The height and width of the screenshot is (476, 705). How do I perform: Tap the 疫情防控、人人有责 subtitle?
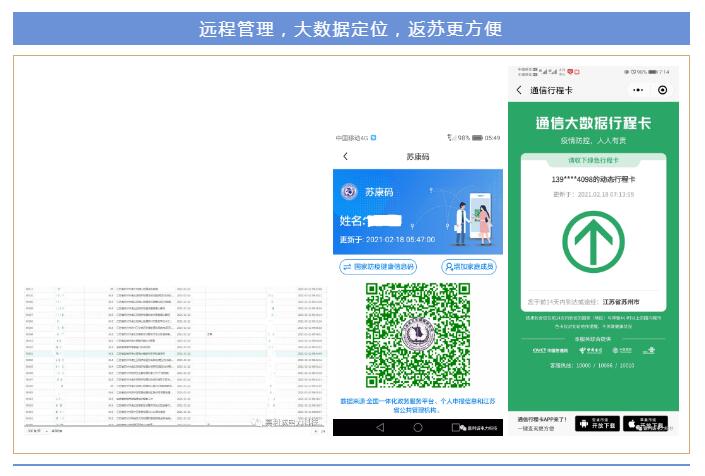pos(593,141)
